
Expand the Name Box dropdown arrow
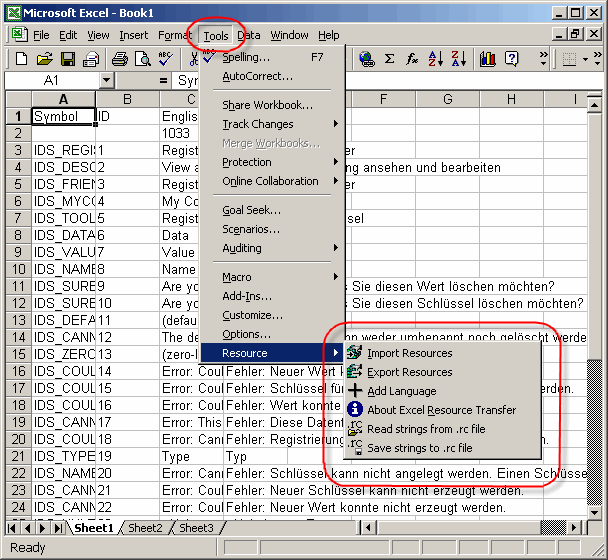click(x=107, y=80)
